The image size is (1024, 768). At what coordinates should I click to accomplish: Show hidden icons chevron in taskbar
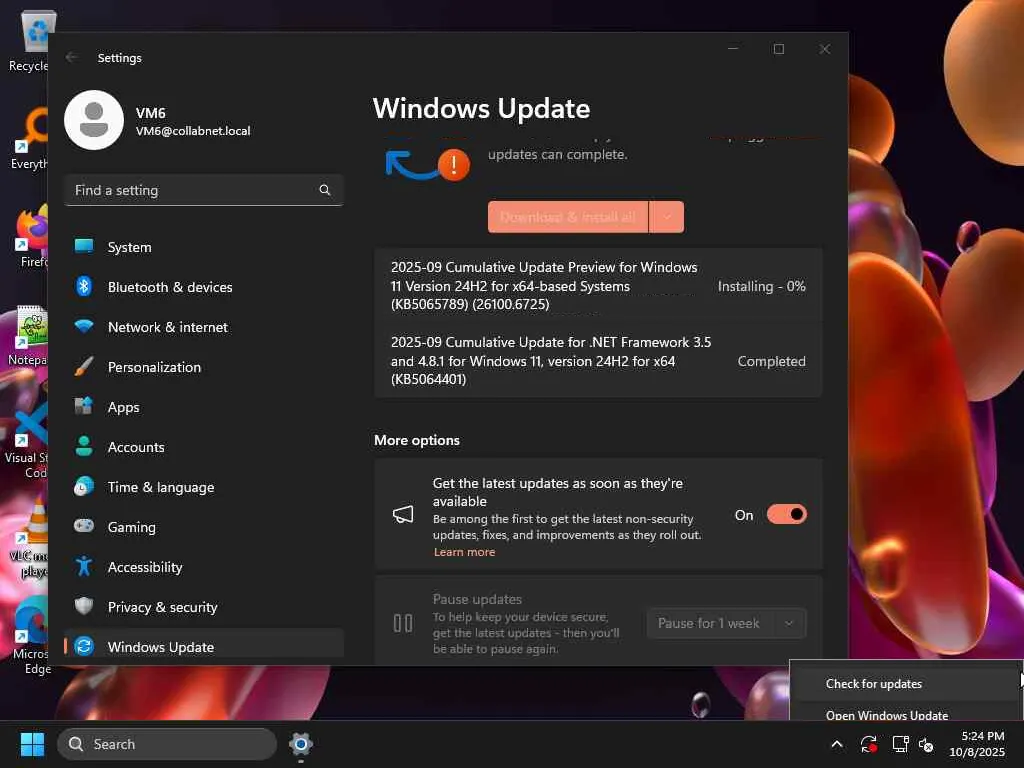click(837, 744)
